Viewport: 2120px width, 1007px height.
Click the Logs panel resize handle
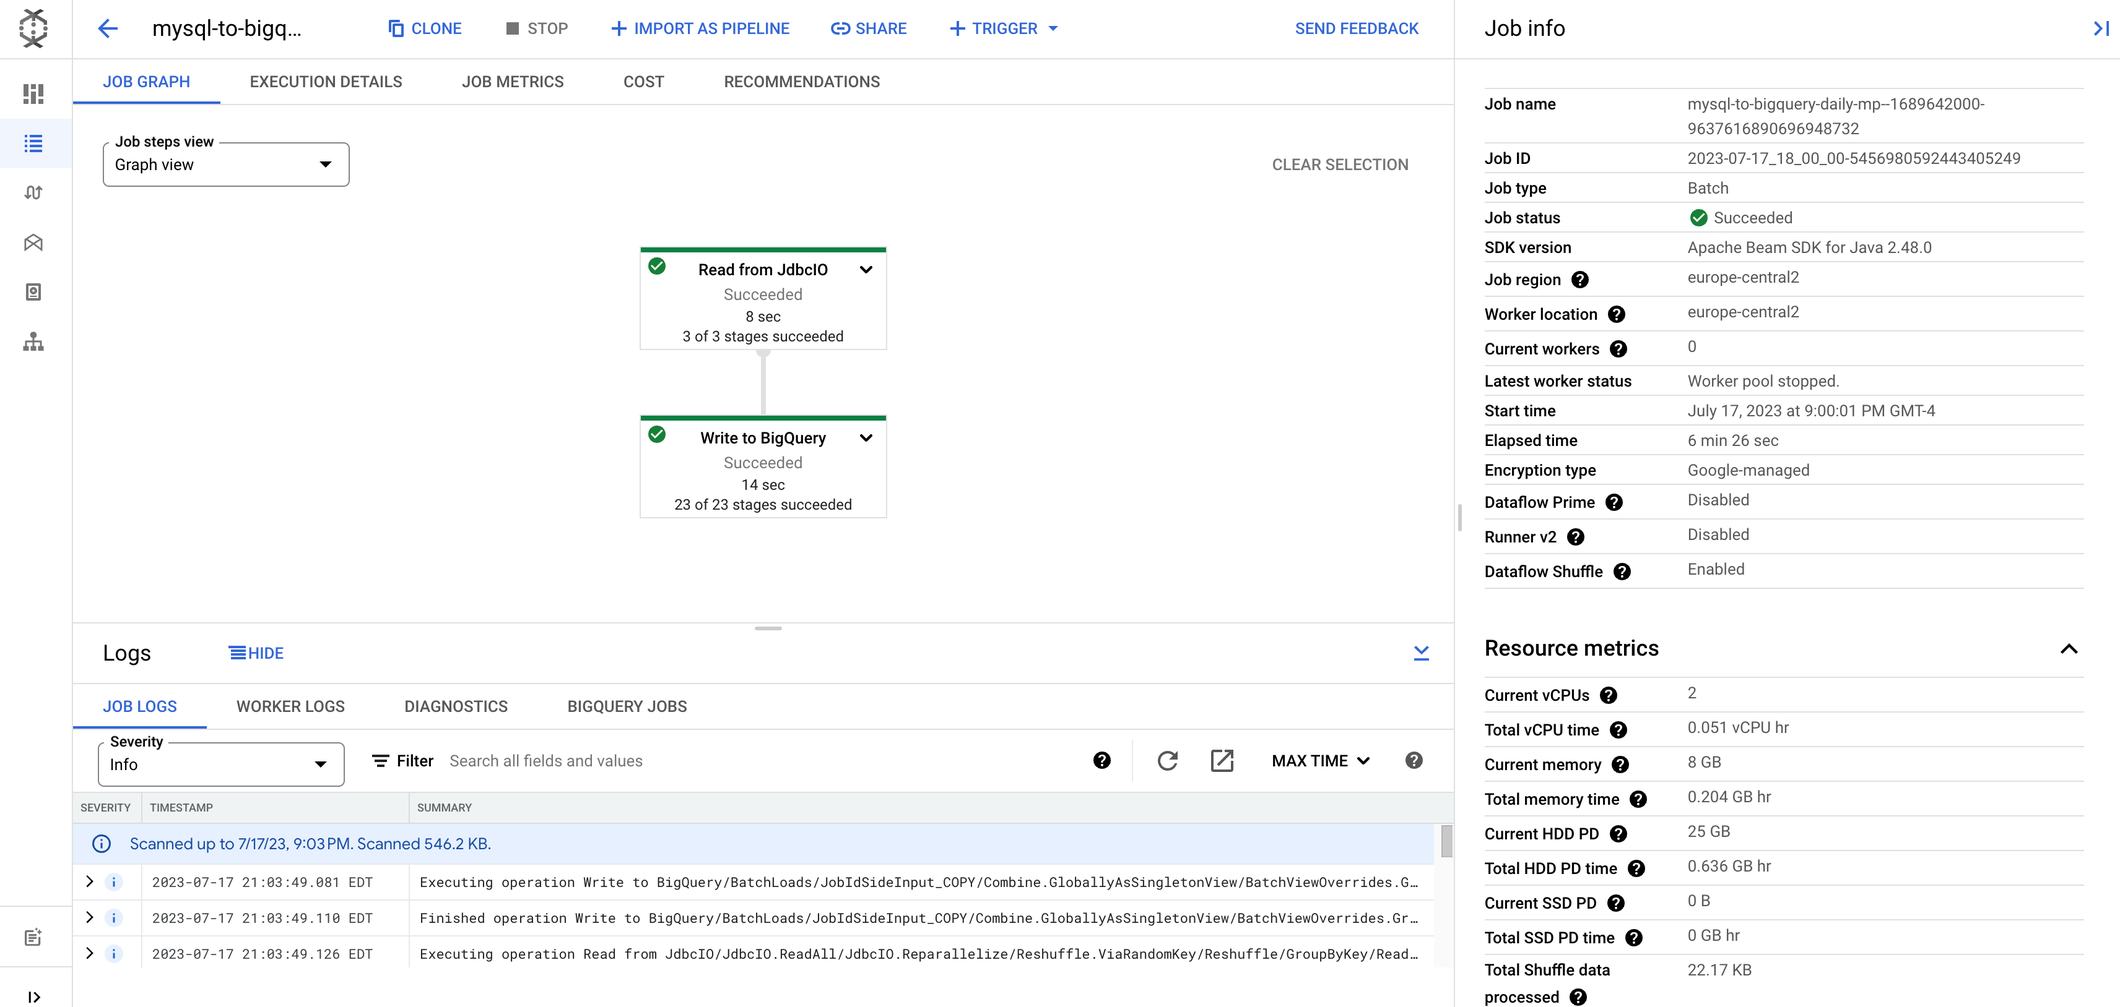[768, 628]
